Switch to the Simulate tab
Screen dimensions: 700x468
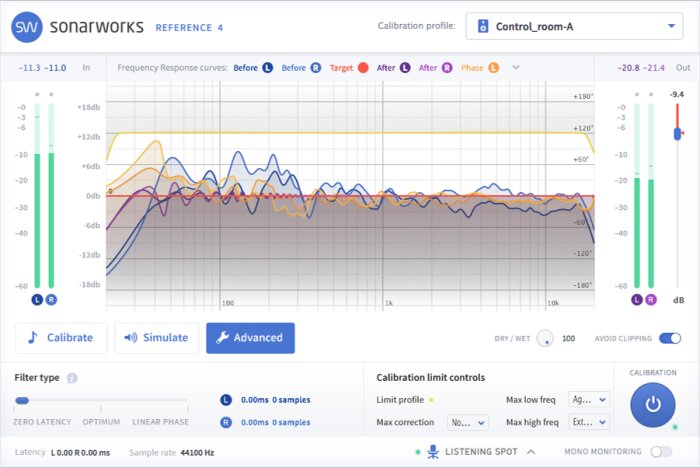[156, 338]
